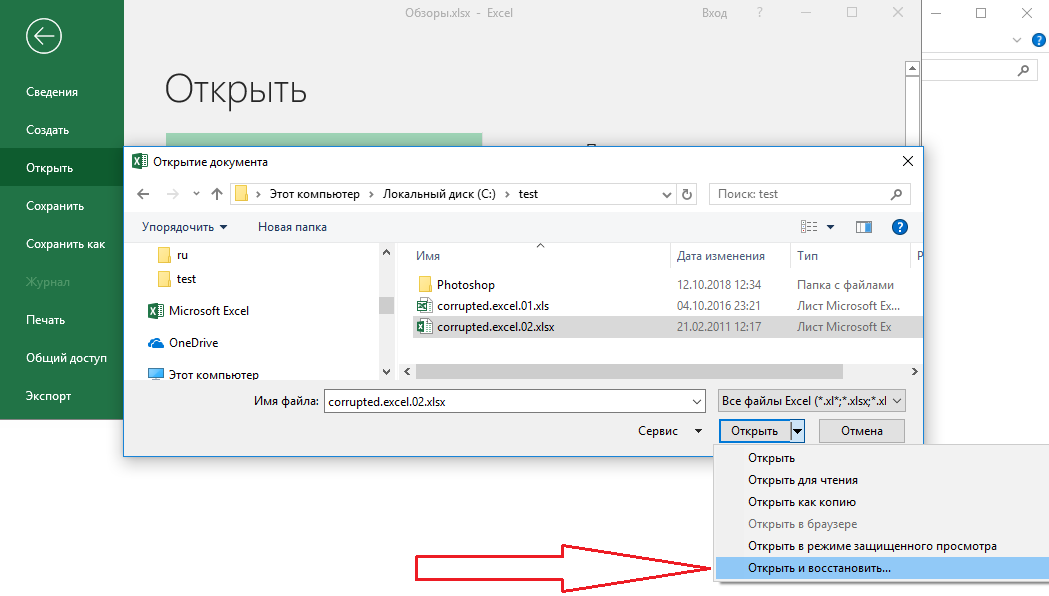Click search magnifier in background window
Screen dimensions: 1049x596
coord(1023,70)
